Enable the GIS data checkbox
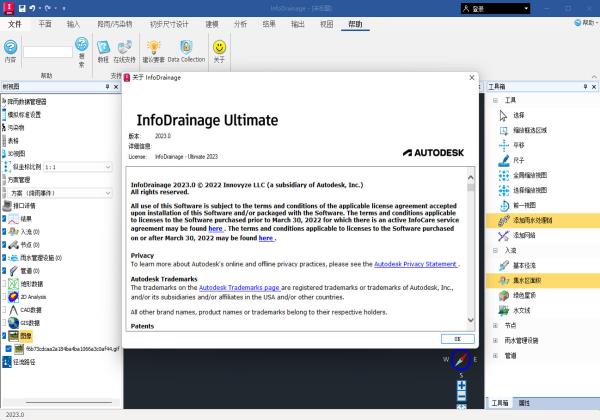 pyautogui.click(x=4, y=323)
